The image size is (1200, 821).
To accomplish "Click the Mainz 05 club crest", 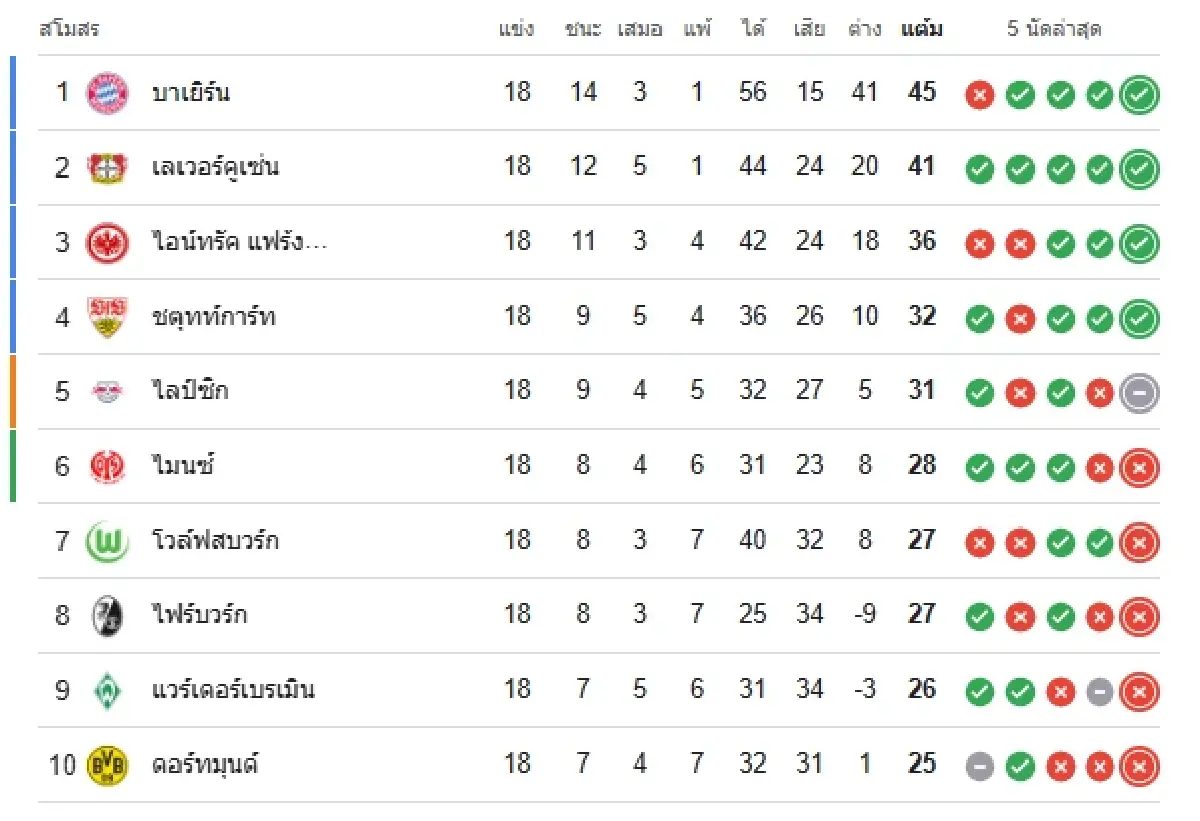I will [x=107, y=466].
